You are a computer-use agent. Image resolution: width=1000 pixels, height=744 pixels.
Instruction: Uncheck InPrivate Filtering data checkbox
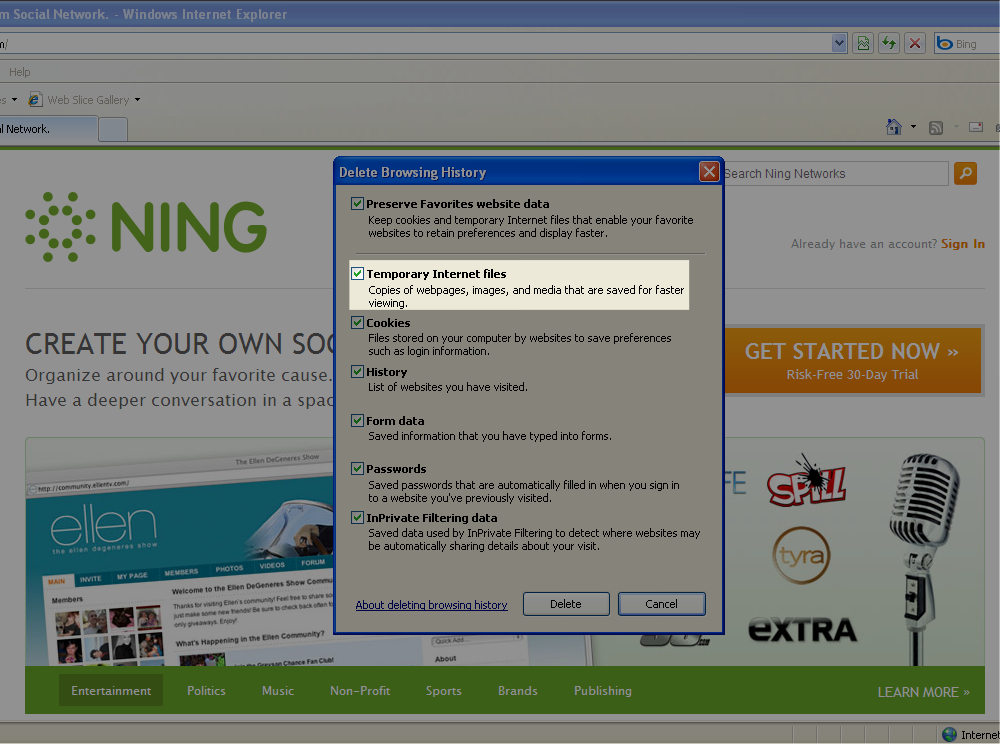(358, 518)
